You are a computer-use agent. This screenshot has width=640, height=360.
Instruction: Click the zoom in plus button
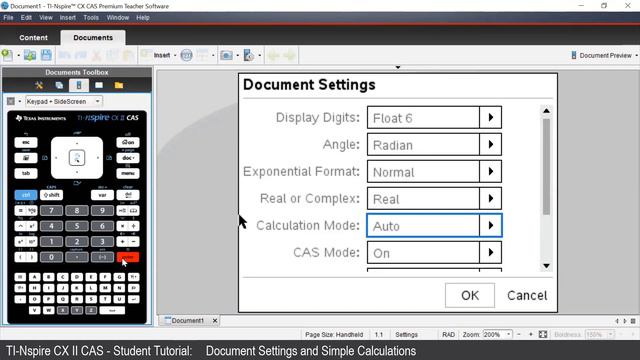pos(531,334)
